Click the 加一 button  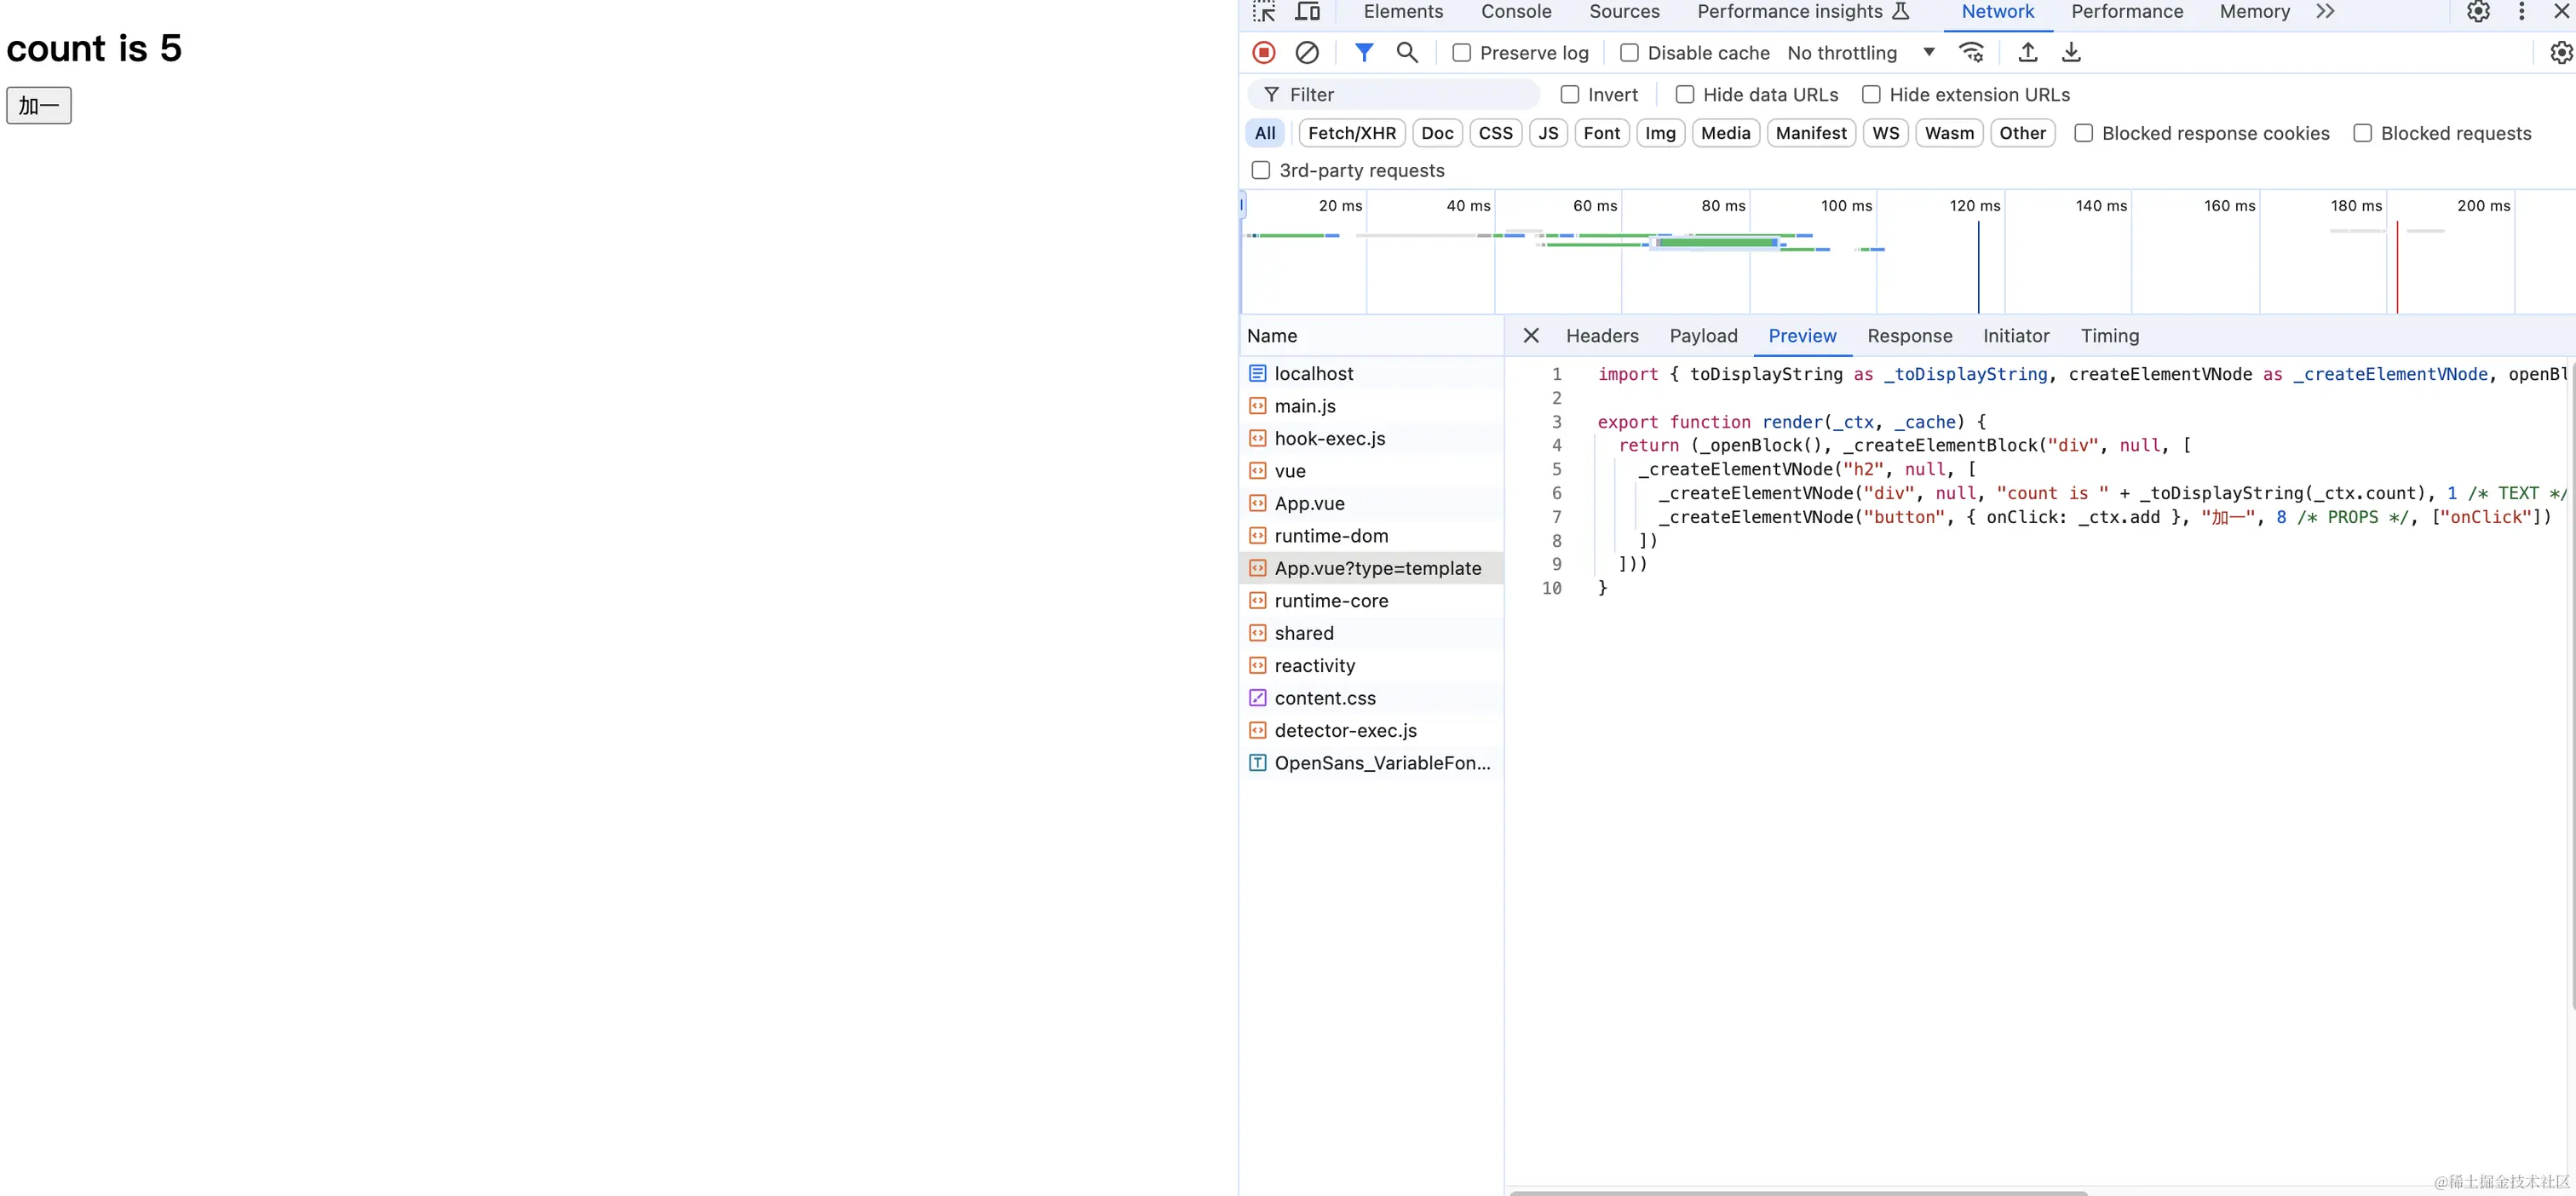[x=39, y=105]
